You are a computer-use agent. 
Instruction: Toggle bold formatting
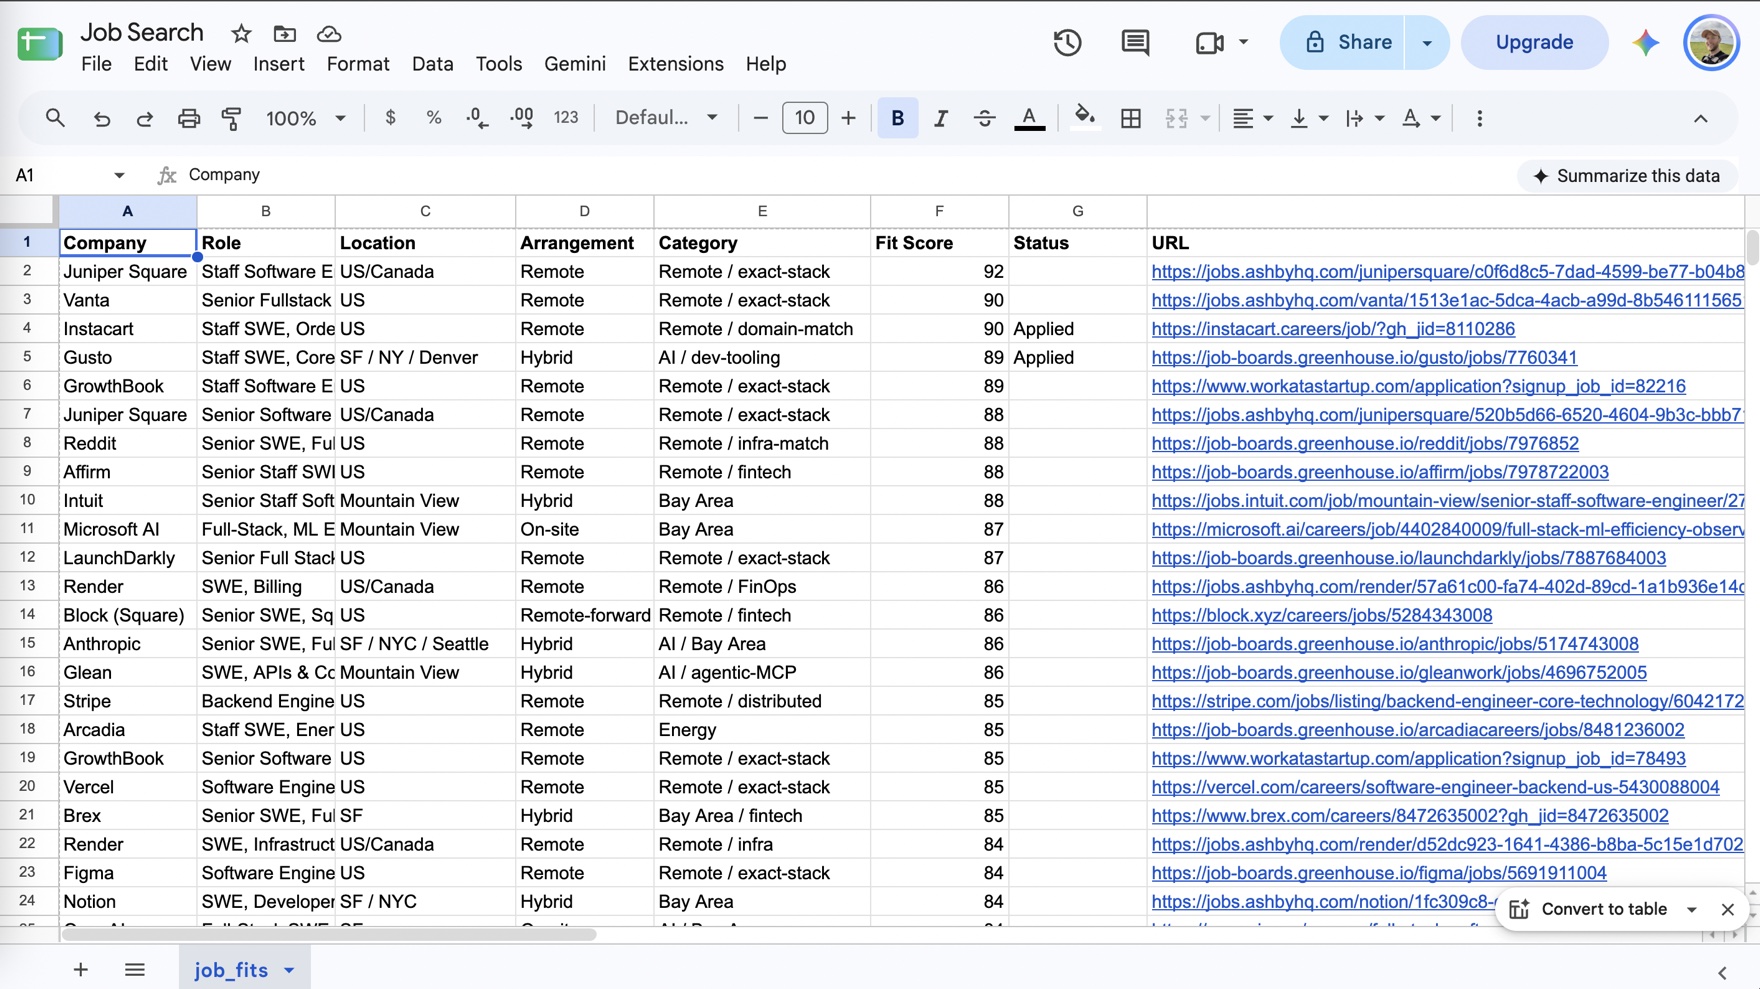897,118
